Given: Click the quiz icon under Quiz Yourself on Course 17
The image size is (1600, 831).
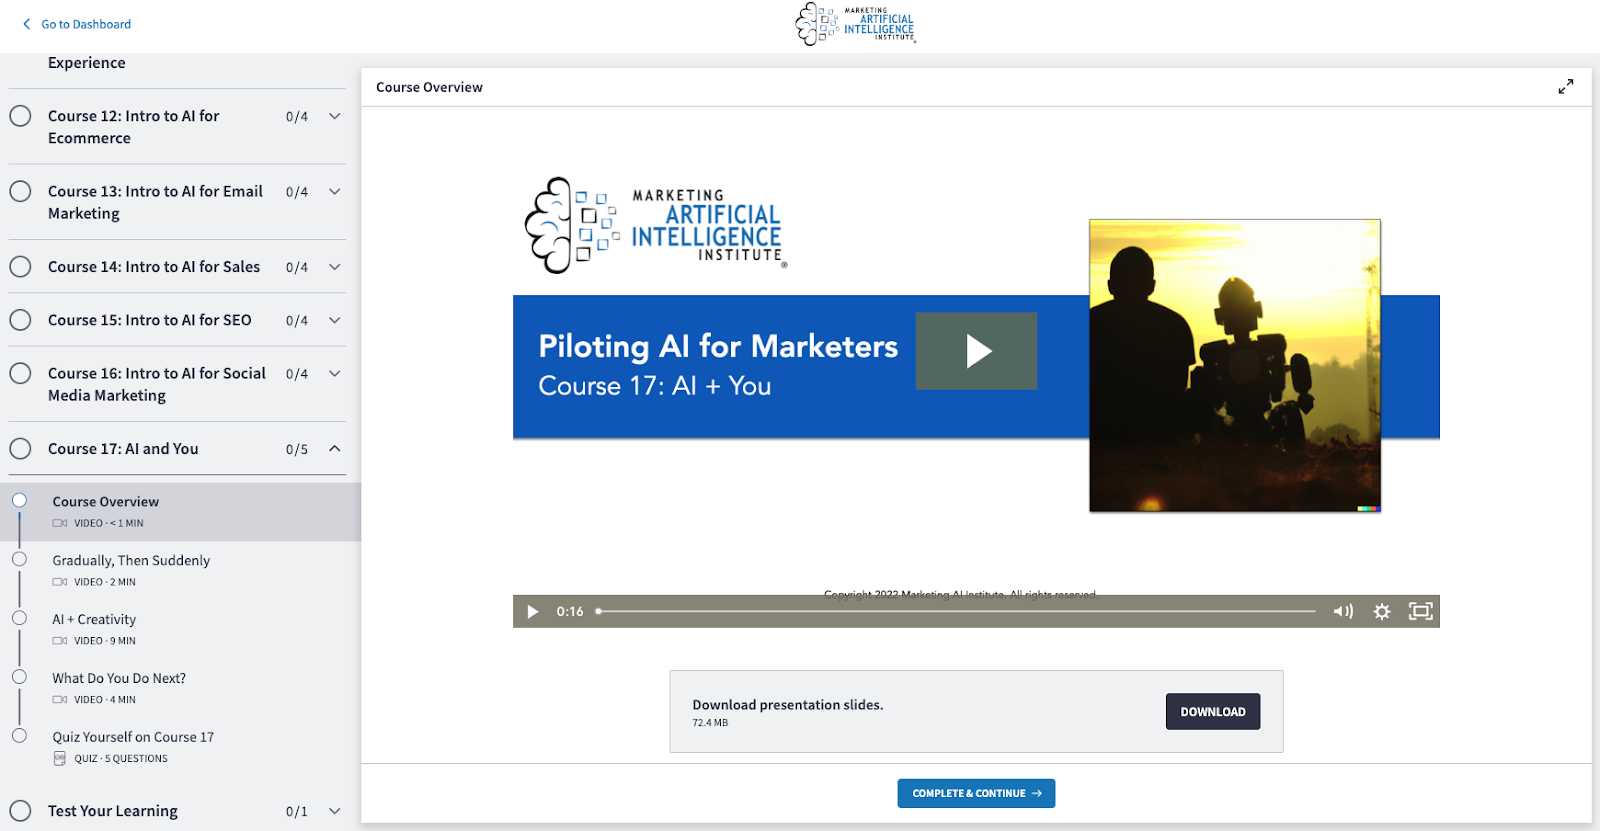Looking at the screenshot, I should (60, 758).
